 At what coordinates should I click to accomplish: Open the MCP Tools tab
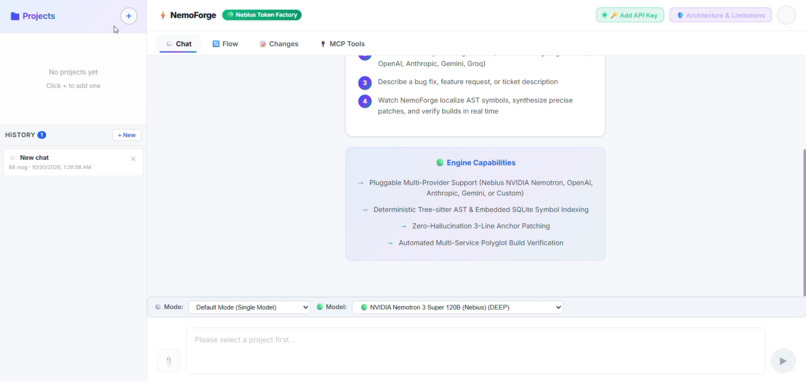click(342, 44)
